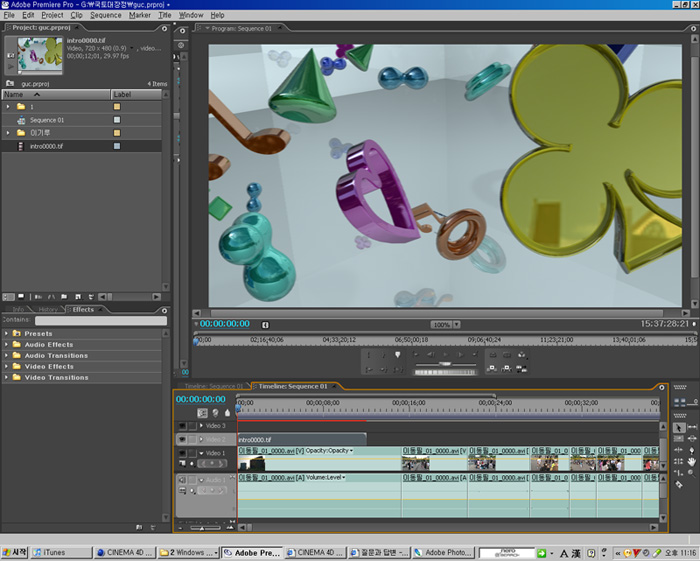The height and width of the screenshot is (561, 700).
Task: Select the Pen tool in the Tools panel
Action: [x=692, y=450]
